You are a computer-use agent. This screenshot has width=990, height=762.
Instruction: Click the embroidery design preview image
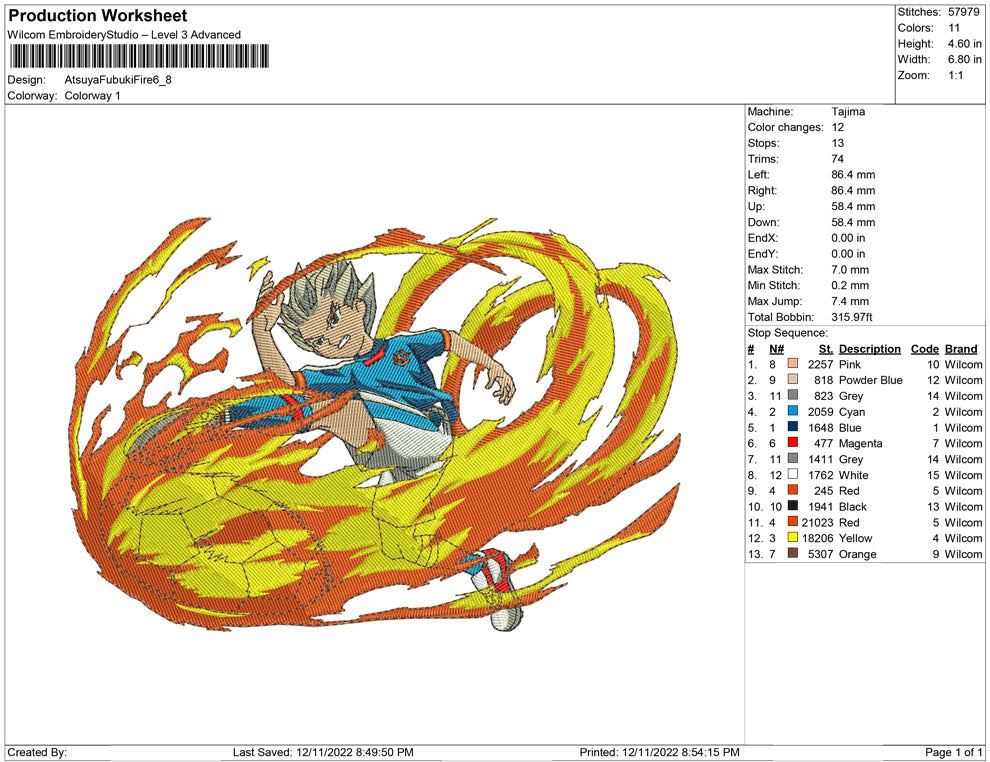[377, 425]
